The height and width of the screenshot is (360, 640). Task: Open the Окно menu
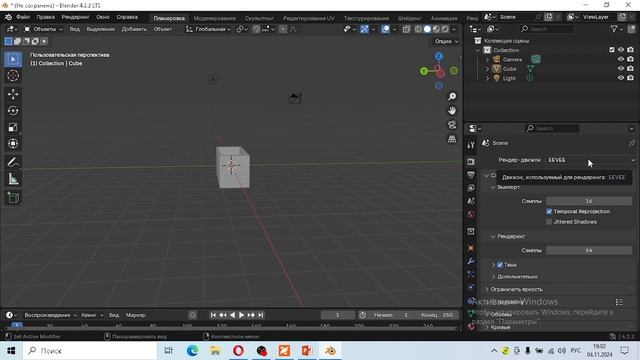(103, 17)
